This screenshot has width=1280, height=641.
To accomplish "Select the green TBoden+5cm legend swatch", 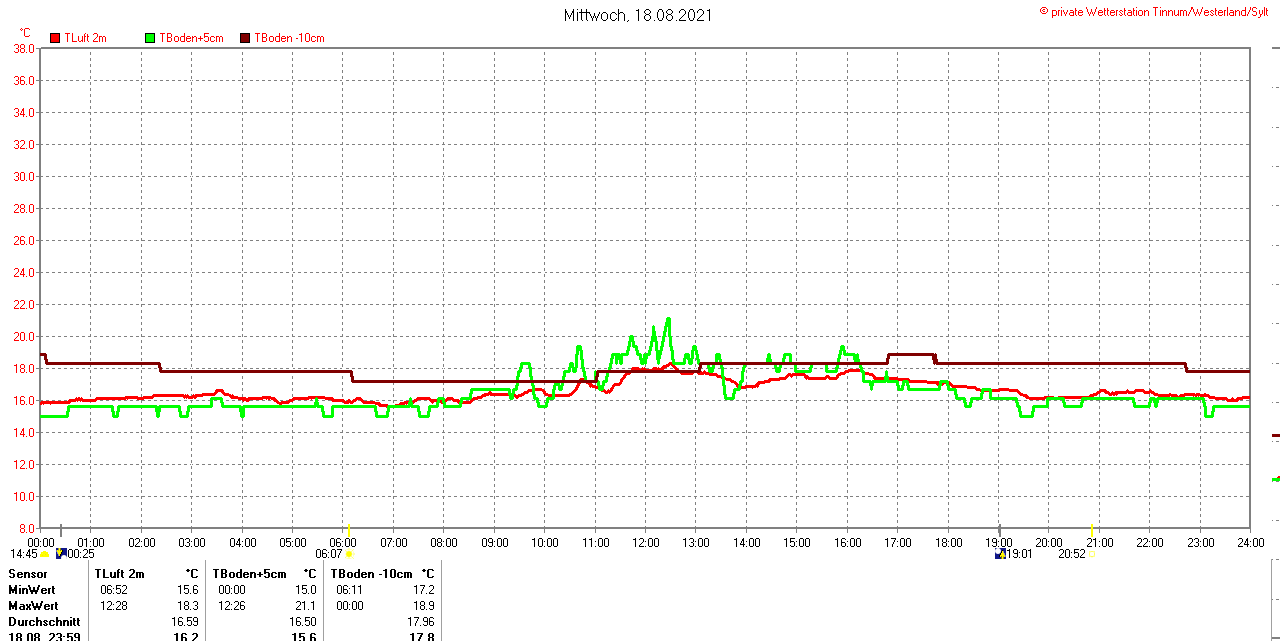I will coord(151,38).
